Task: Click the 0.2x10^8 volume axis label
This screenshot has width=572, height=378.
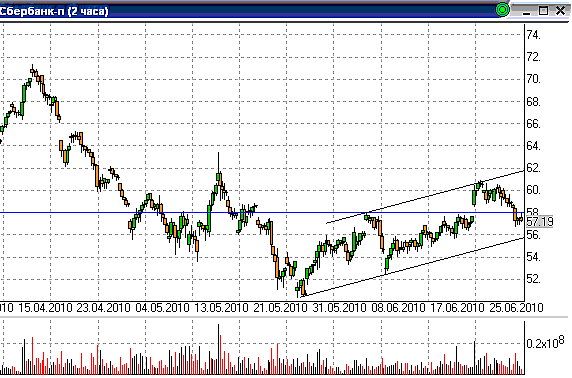Action: click(545, 343)
